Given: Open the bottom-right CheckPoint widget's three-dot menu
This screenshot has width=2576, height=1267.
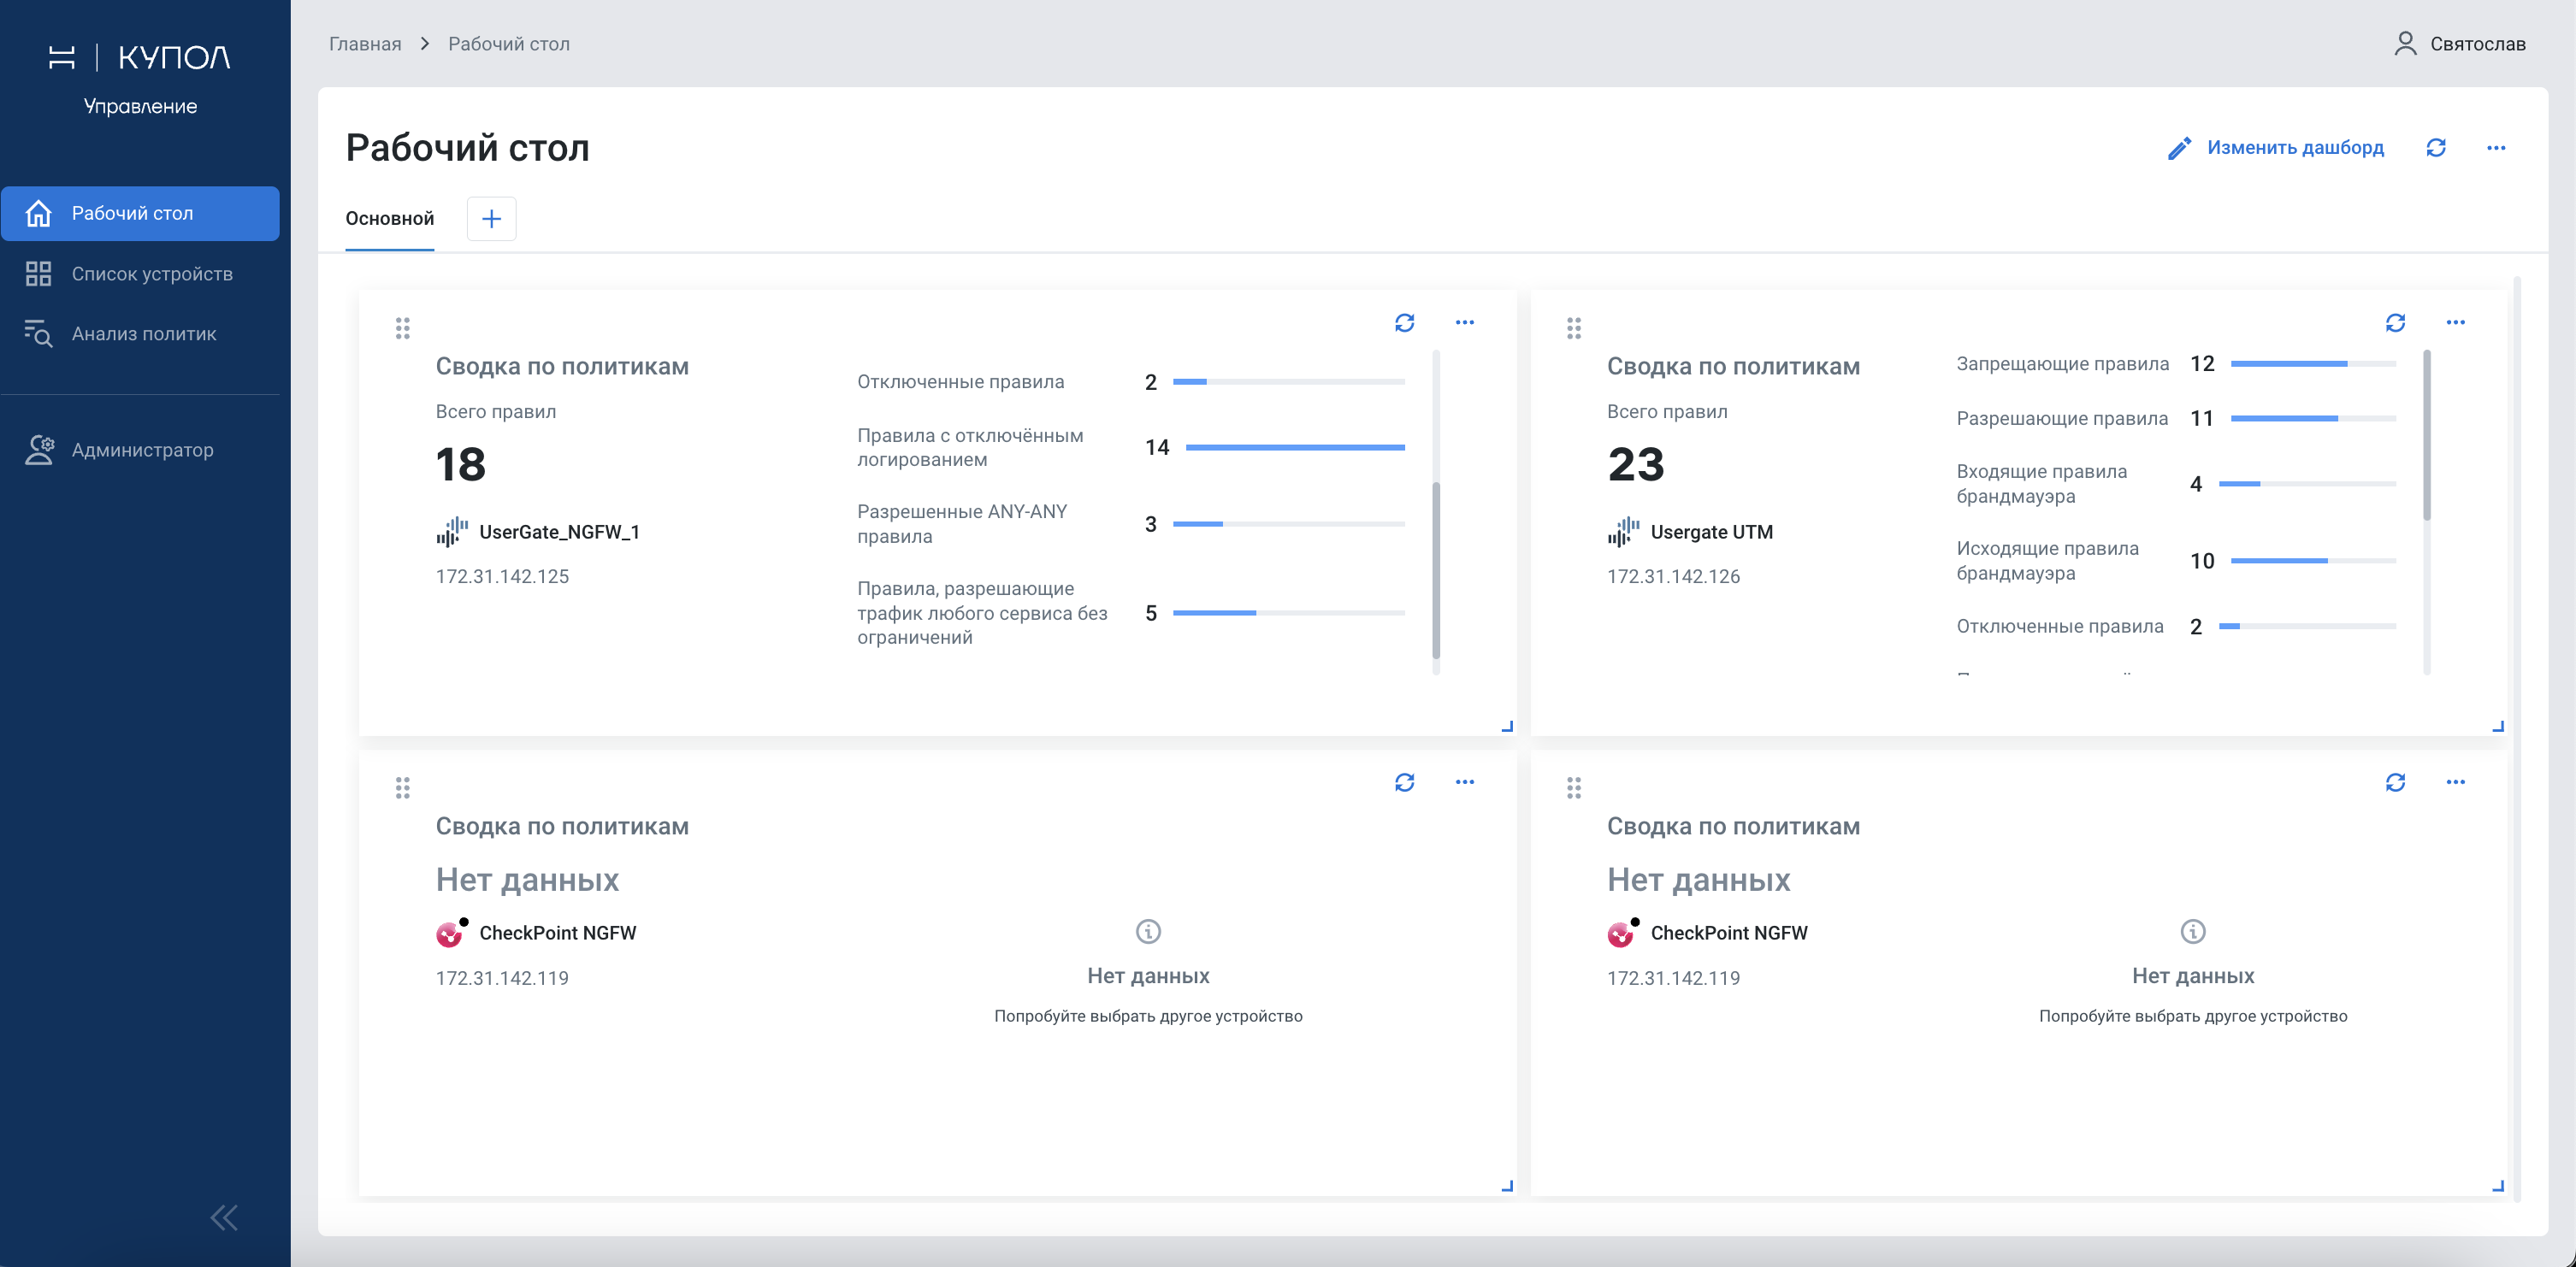Looking at the screenshot, I should click(2455, 782).
